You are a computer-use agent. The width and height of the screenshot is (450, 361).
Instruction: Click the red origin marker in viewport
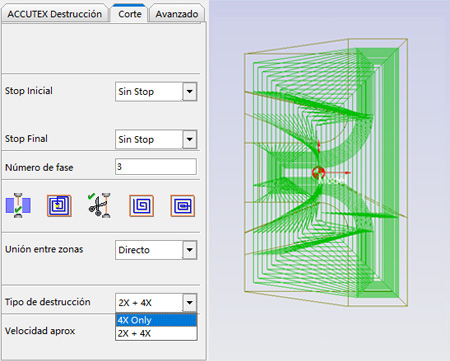[x=318, y=173]
